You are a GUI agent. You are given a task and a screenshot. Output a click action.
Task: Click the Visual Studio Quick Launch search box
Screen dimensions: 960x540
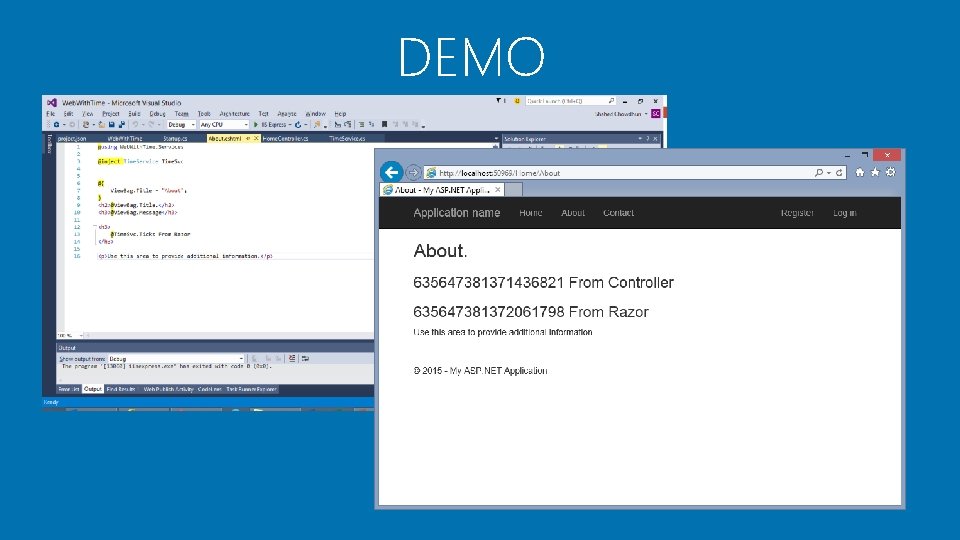[x=570, y=101]
